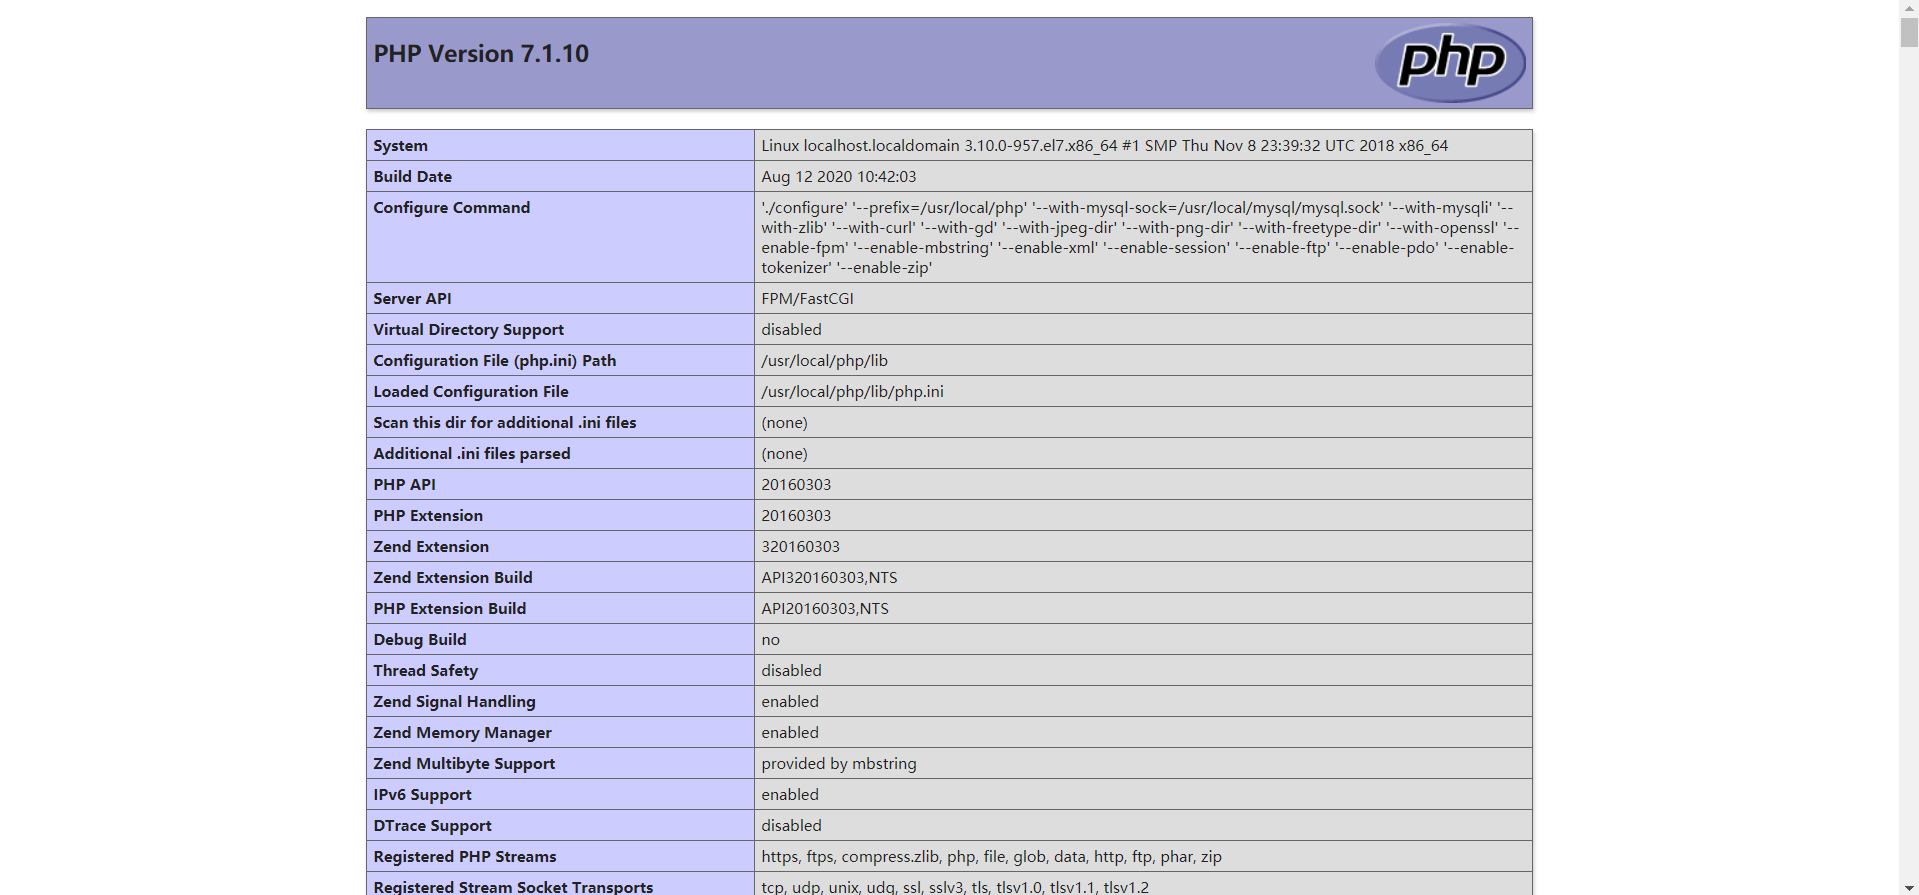Click the enabled value for Zend Memory Manager
The height and width of the screenshot is (895, 1919).
790,733
